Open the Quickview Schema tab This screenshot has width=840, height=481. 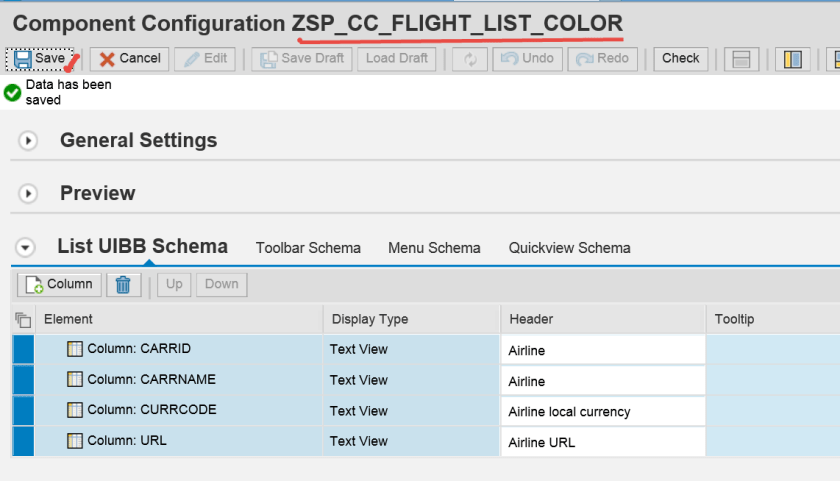click(x=569, y=248)
